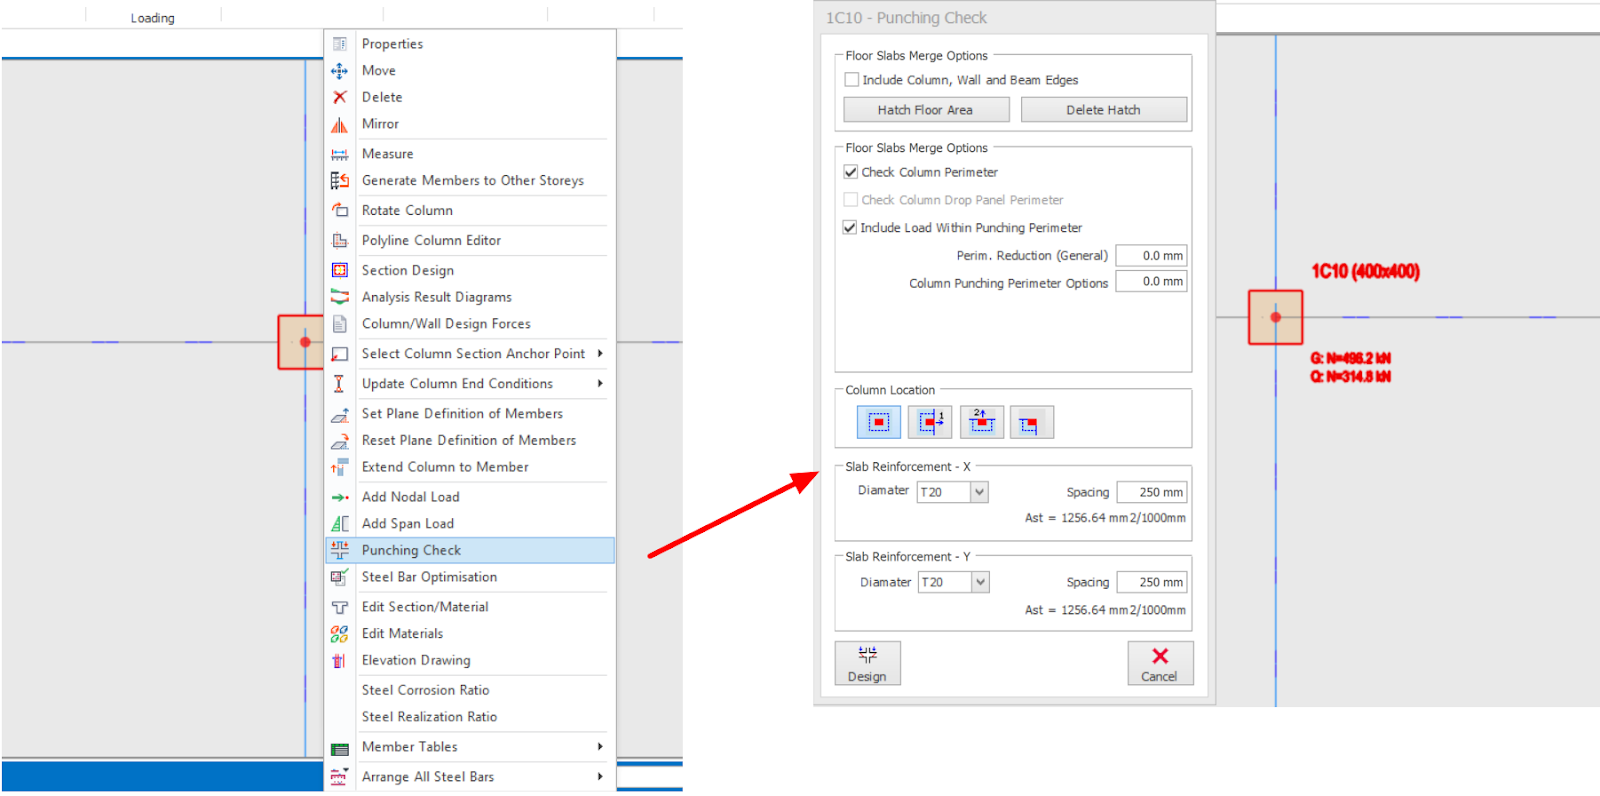Uncheck Check Column Perimeter option

(x=851, y=172)
